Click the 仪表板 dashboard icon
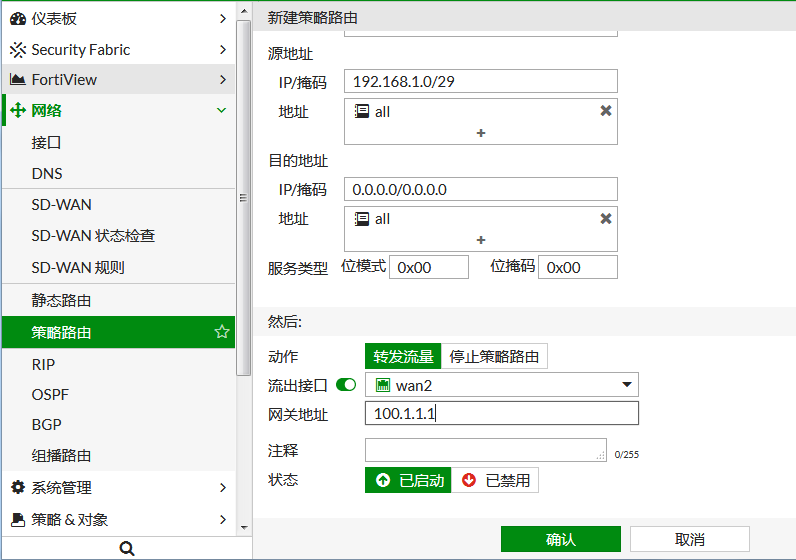The width and height of the screenshot is (796, 560). point(18,18)
